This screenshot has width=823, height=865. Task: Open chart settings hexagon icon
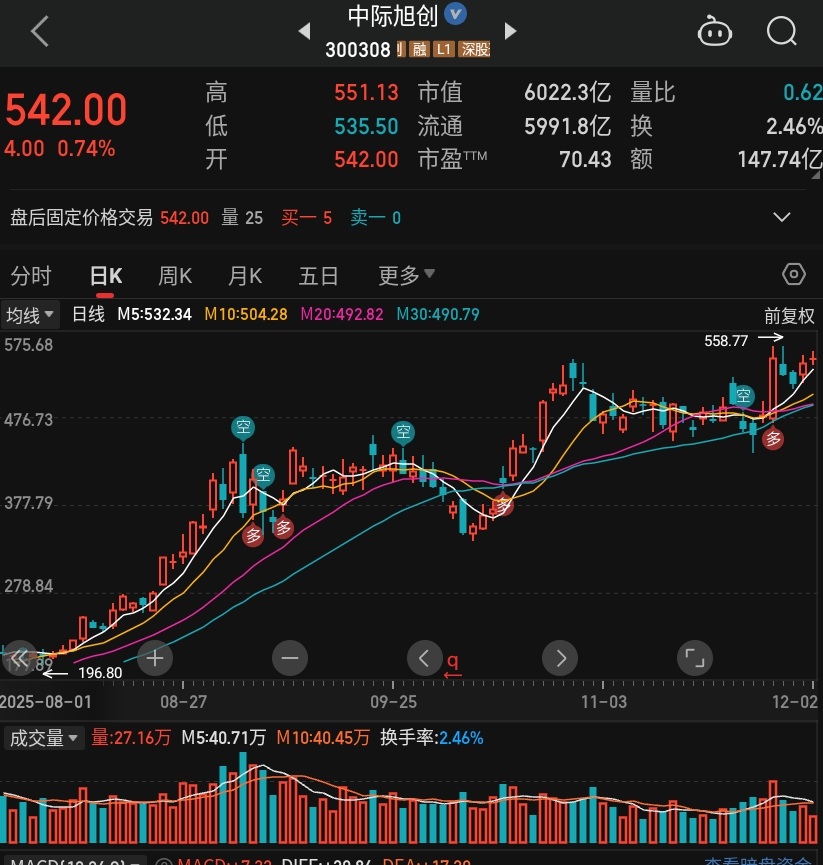click(x=793, y=274)
